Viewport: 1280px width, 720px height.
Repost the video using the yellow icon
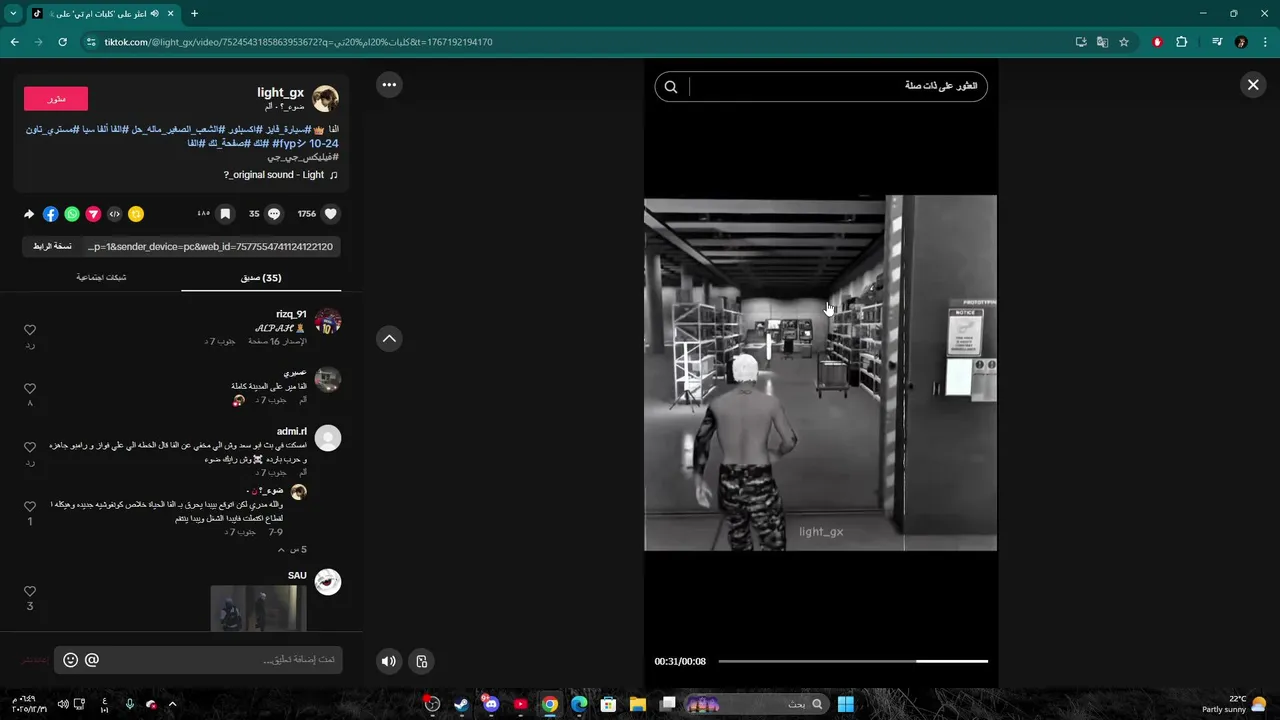[136, 214]
